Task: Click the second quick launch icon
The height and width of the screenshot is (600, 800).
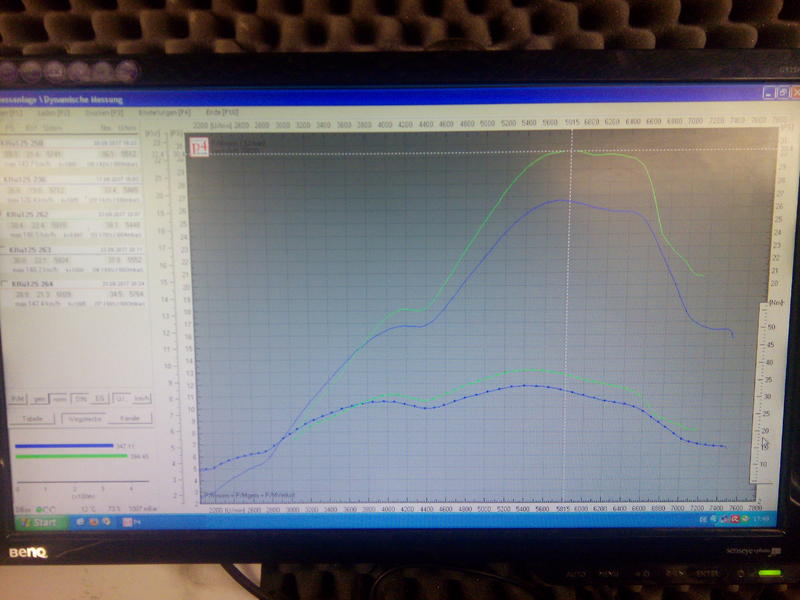Action: (93, 522)
